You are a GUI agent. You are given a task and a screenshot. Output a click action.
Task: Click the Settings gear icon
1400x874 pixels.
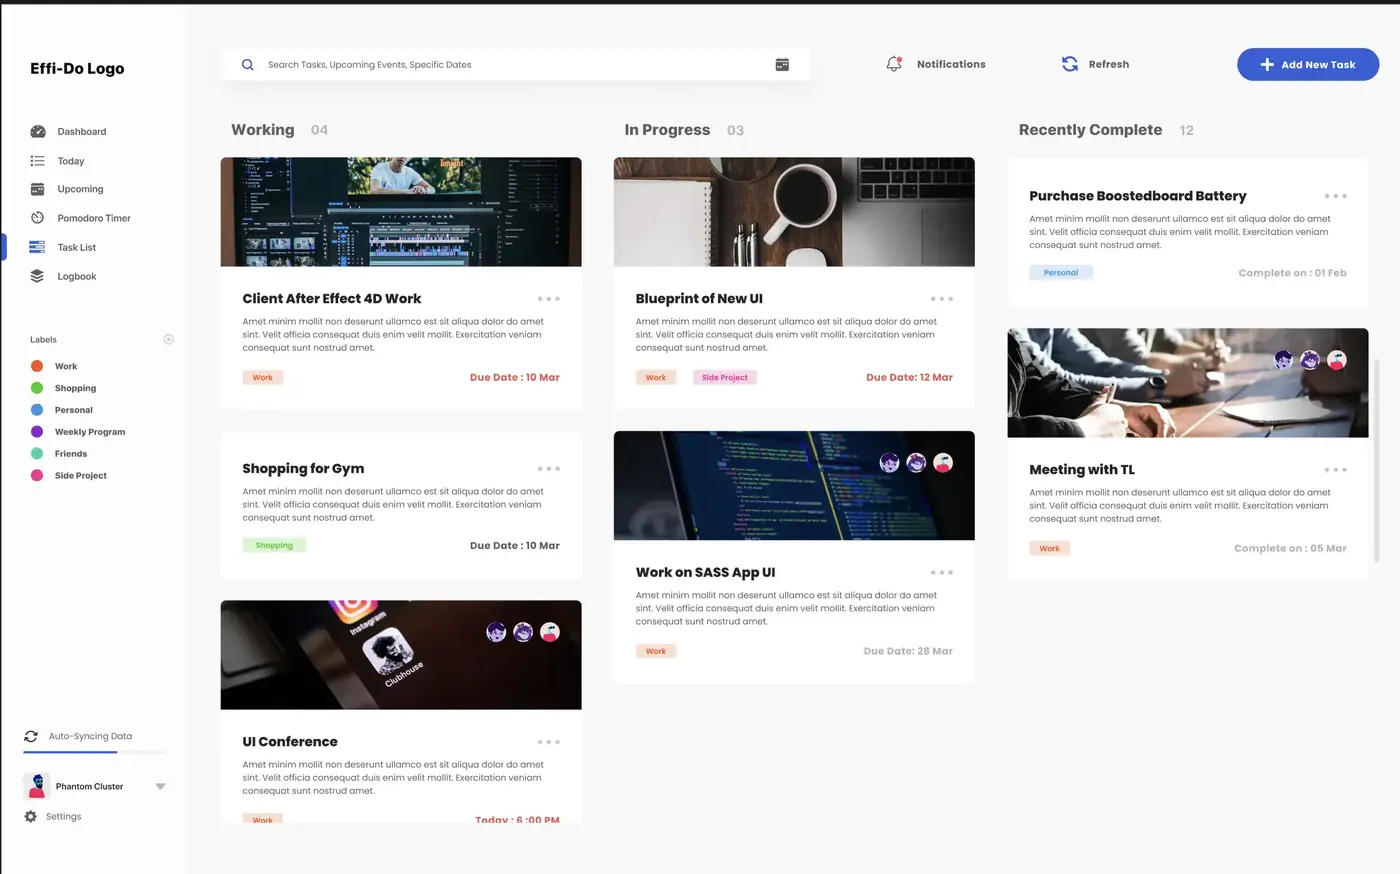coord(31,817)
